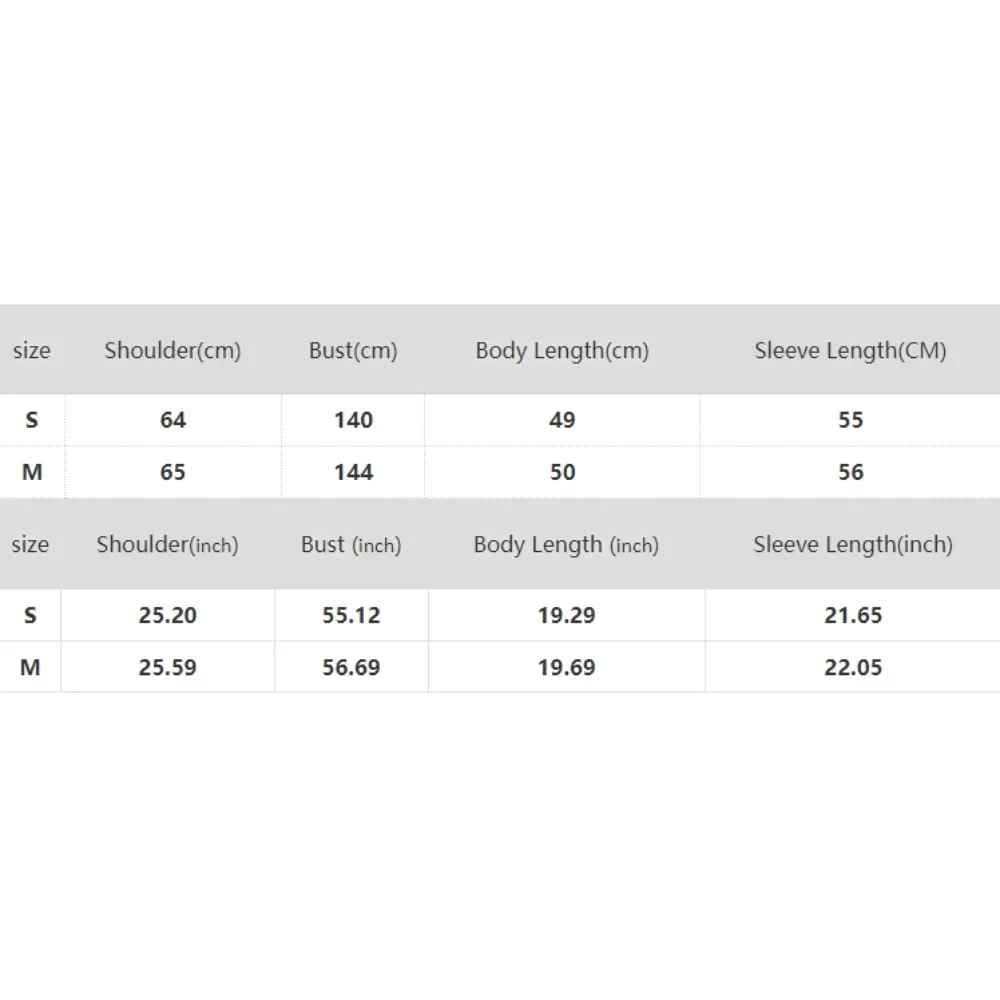The width and height of the screenshot is (1000, 1000).
Task: Select the S row in cm table
Action: point(32,420)
